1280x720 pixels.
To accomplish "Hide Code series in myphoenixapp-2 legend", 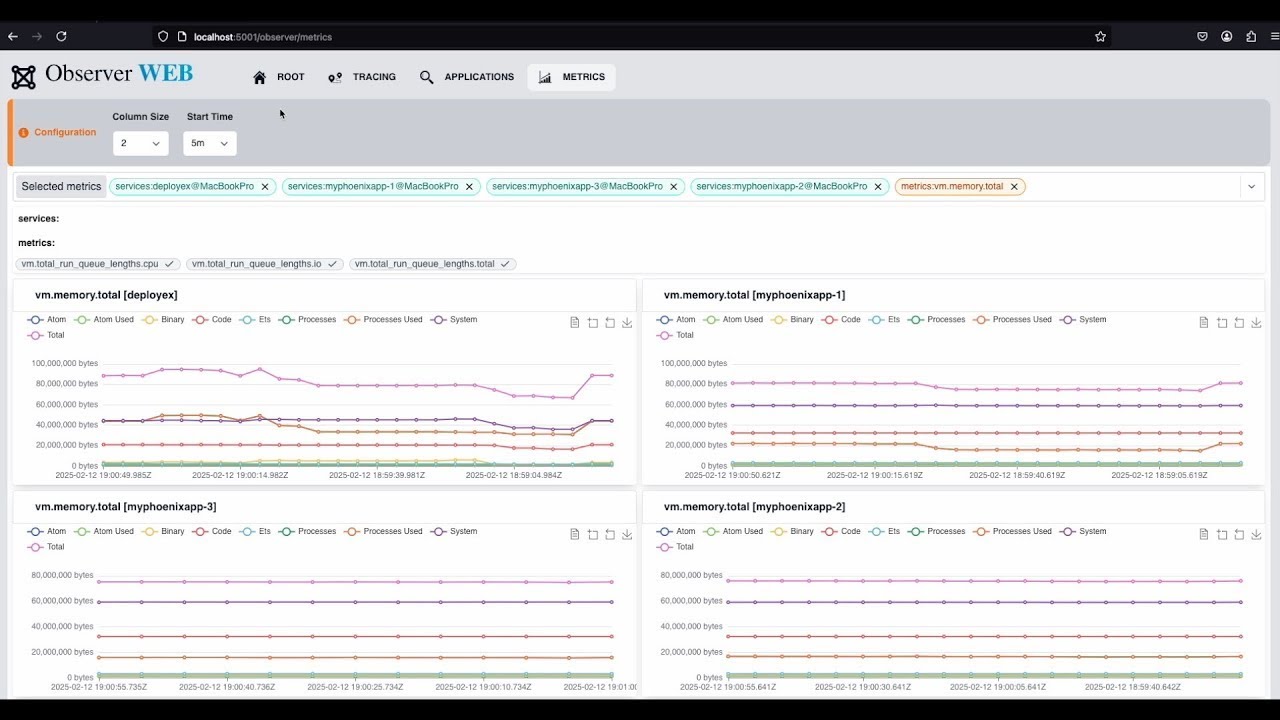I will pyautogui.click(x=842, y=532).
